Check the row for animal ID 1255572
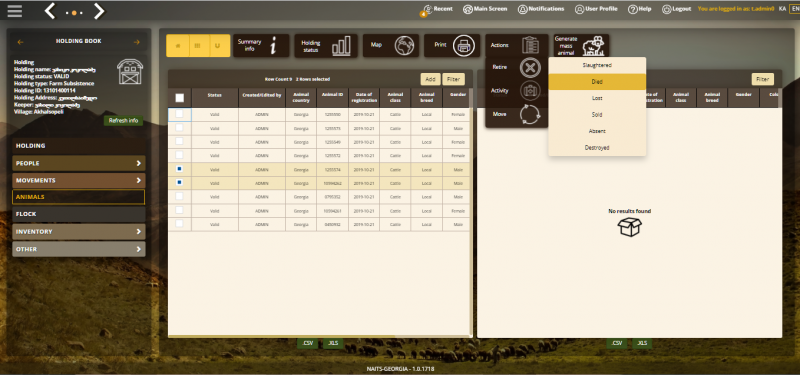The width and height of the screenshot is (800, 375). pyautogui.click(x=179, y=155)
